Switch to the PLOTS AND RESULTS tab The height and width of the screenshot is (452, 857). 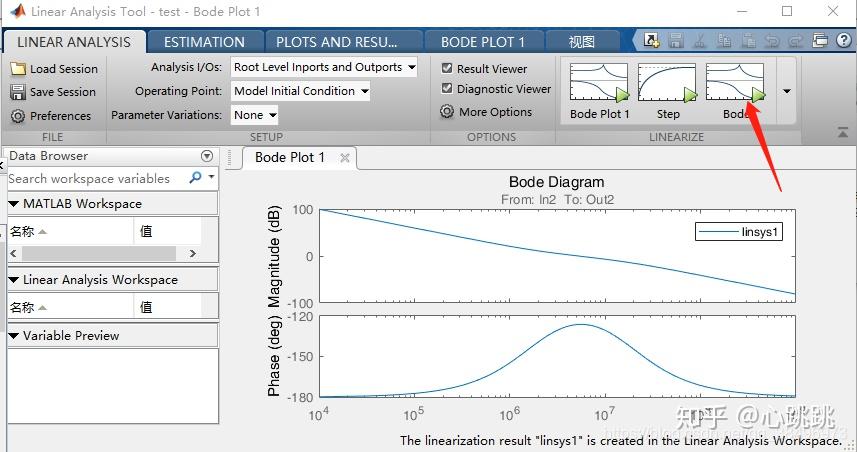337,42
